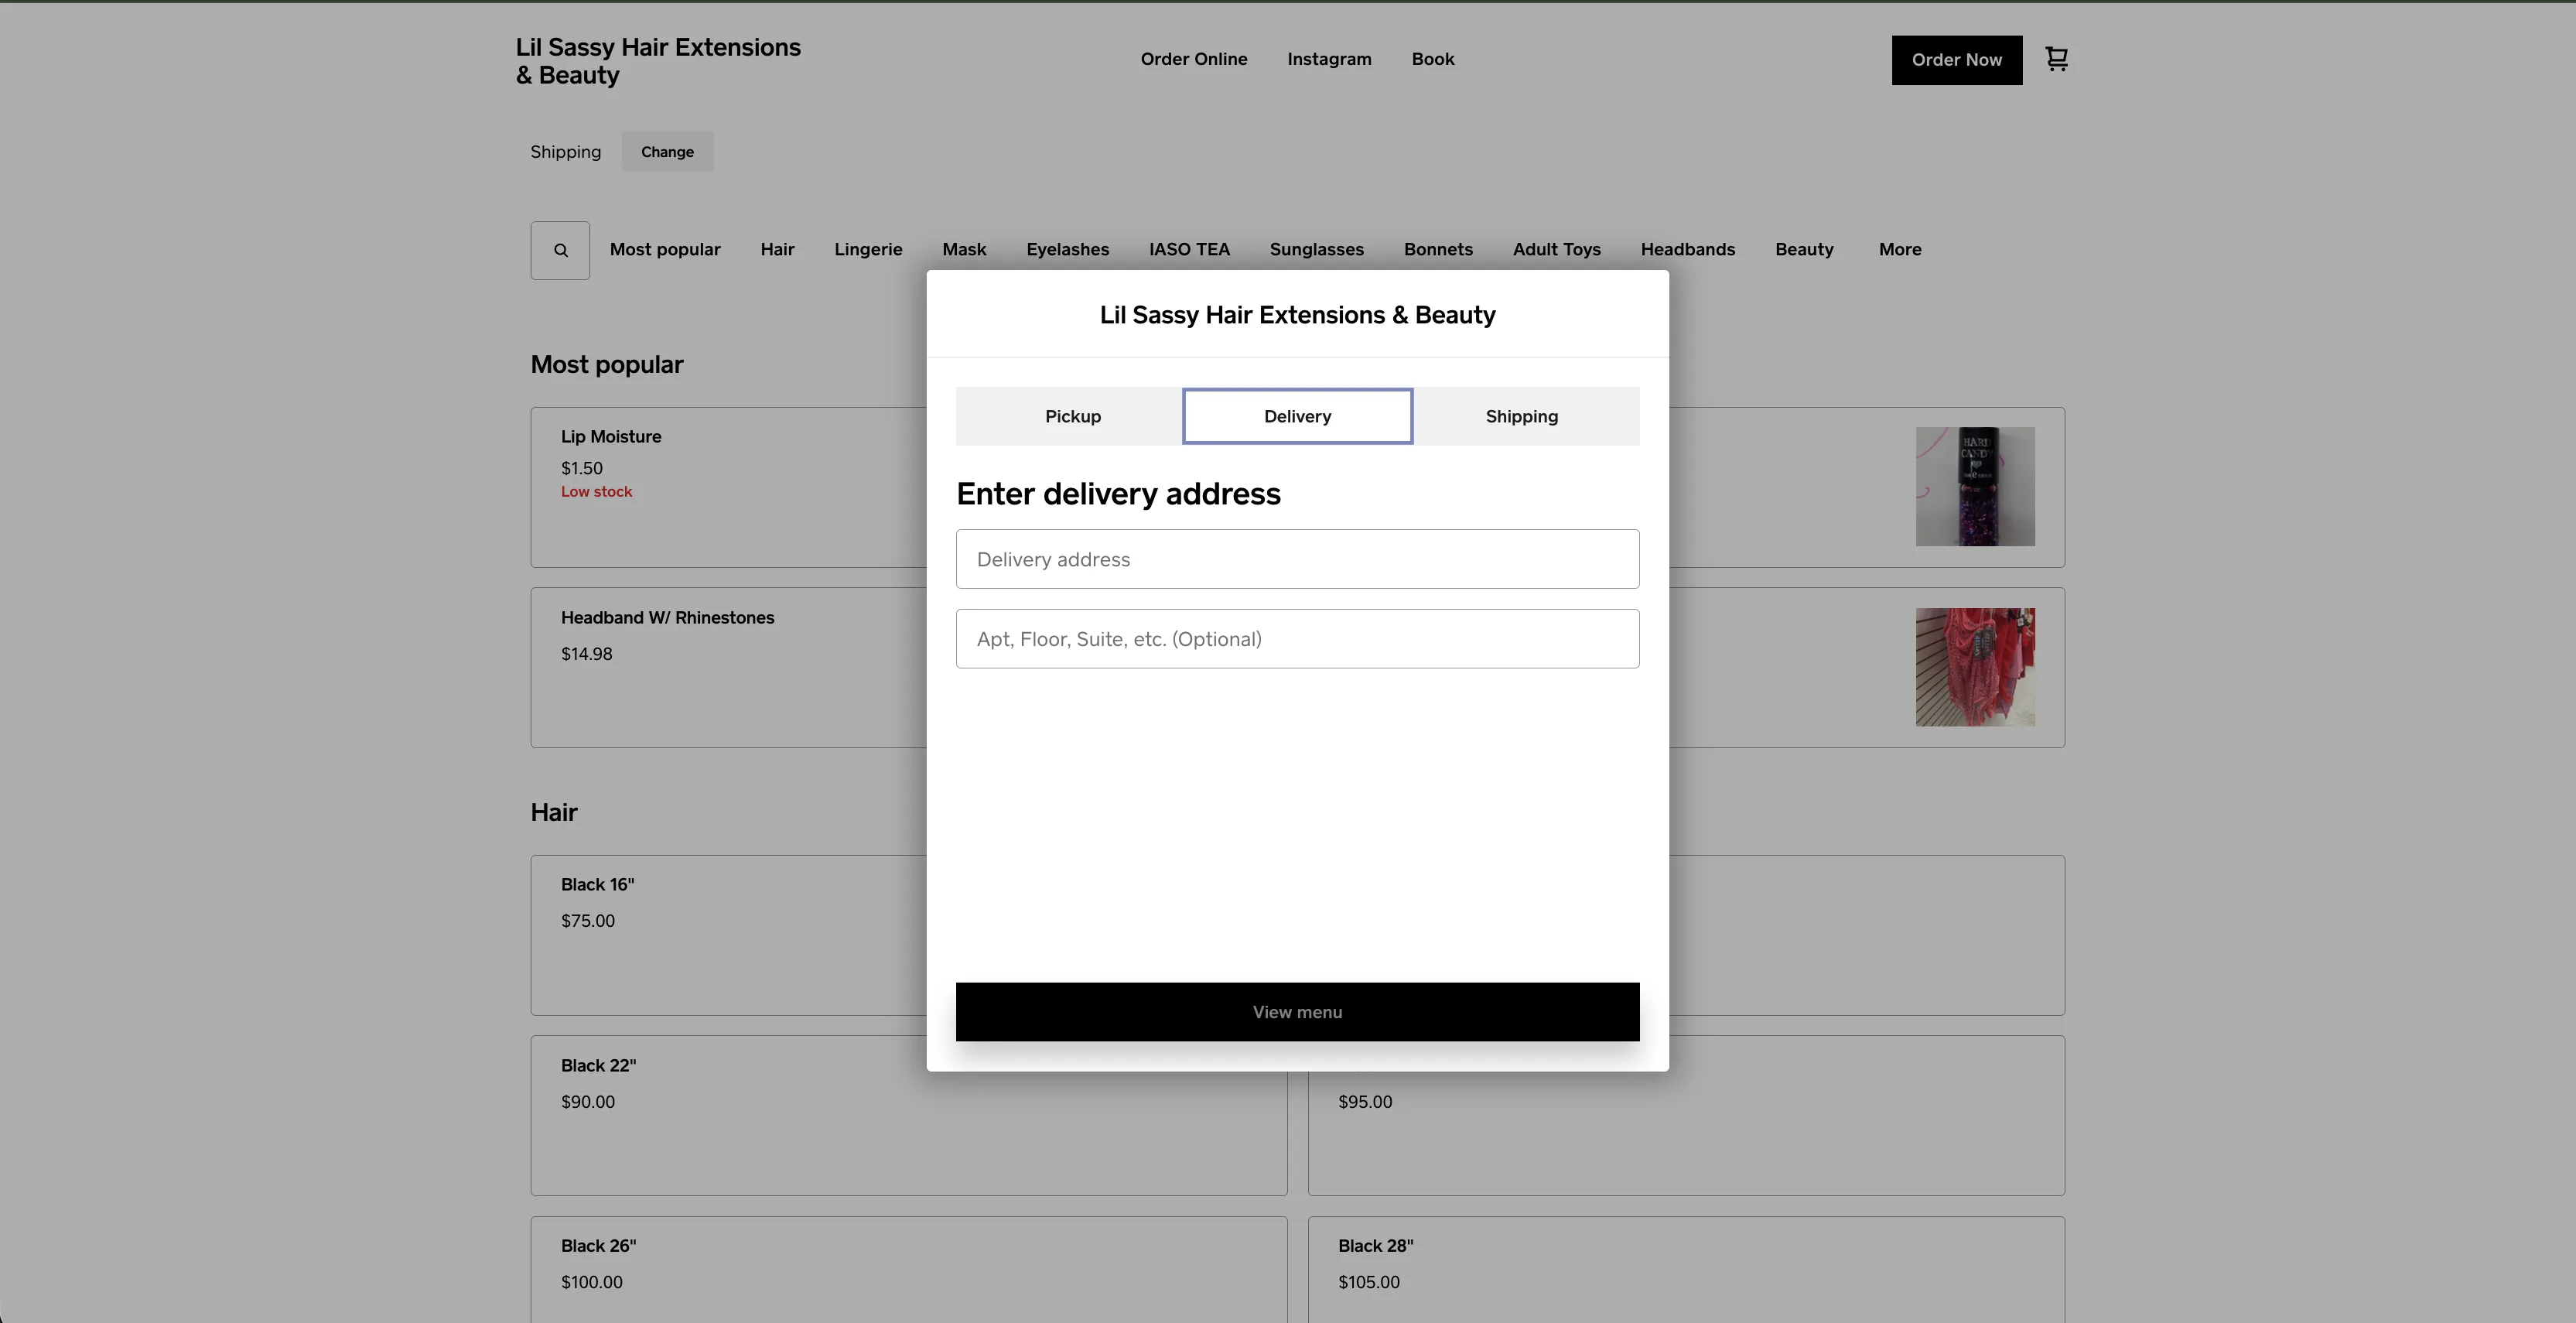This screenshot has height=1323, width=2576.
Task: Select the Pickup tab
Action: 1073,416
